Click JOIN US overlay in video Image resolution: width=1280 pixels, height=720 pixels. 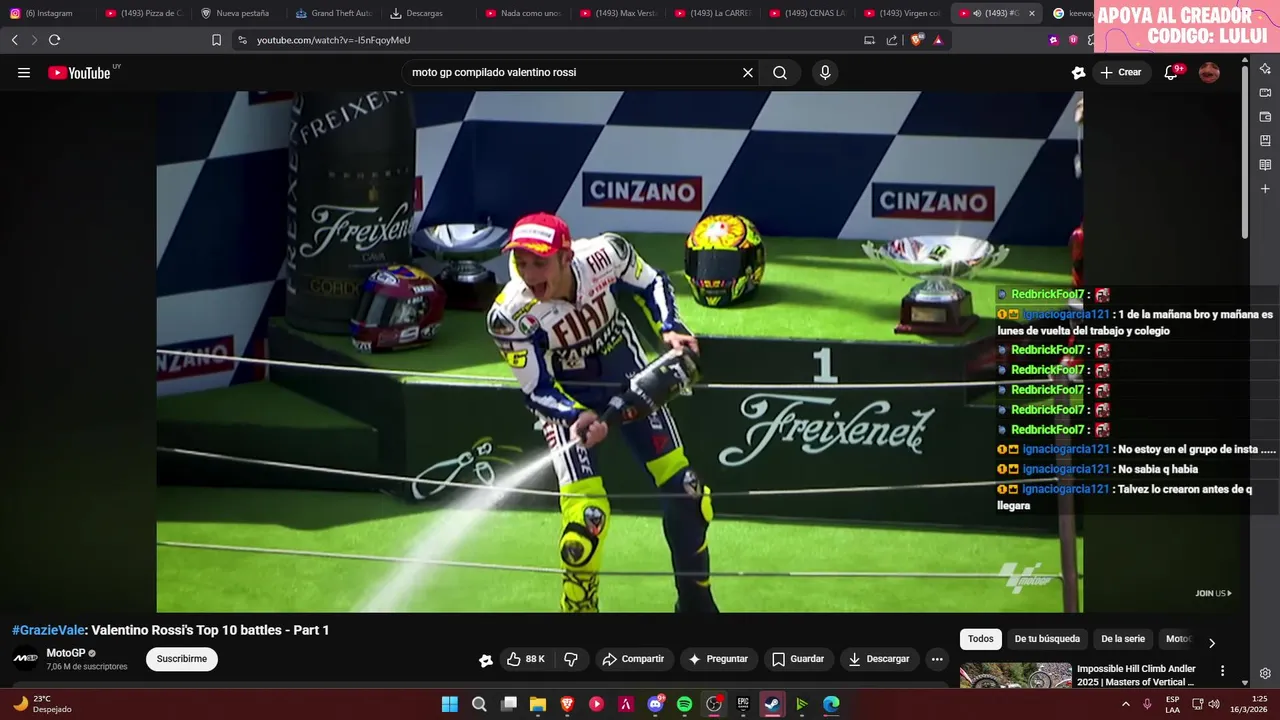1213,593
